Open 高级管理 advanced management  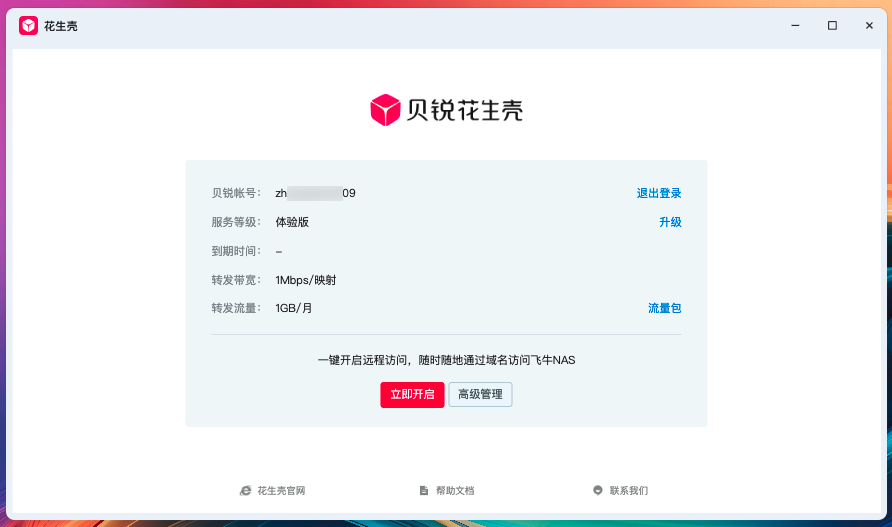[x=480, y=394]
